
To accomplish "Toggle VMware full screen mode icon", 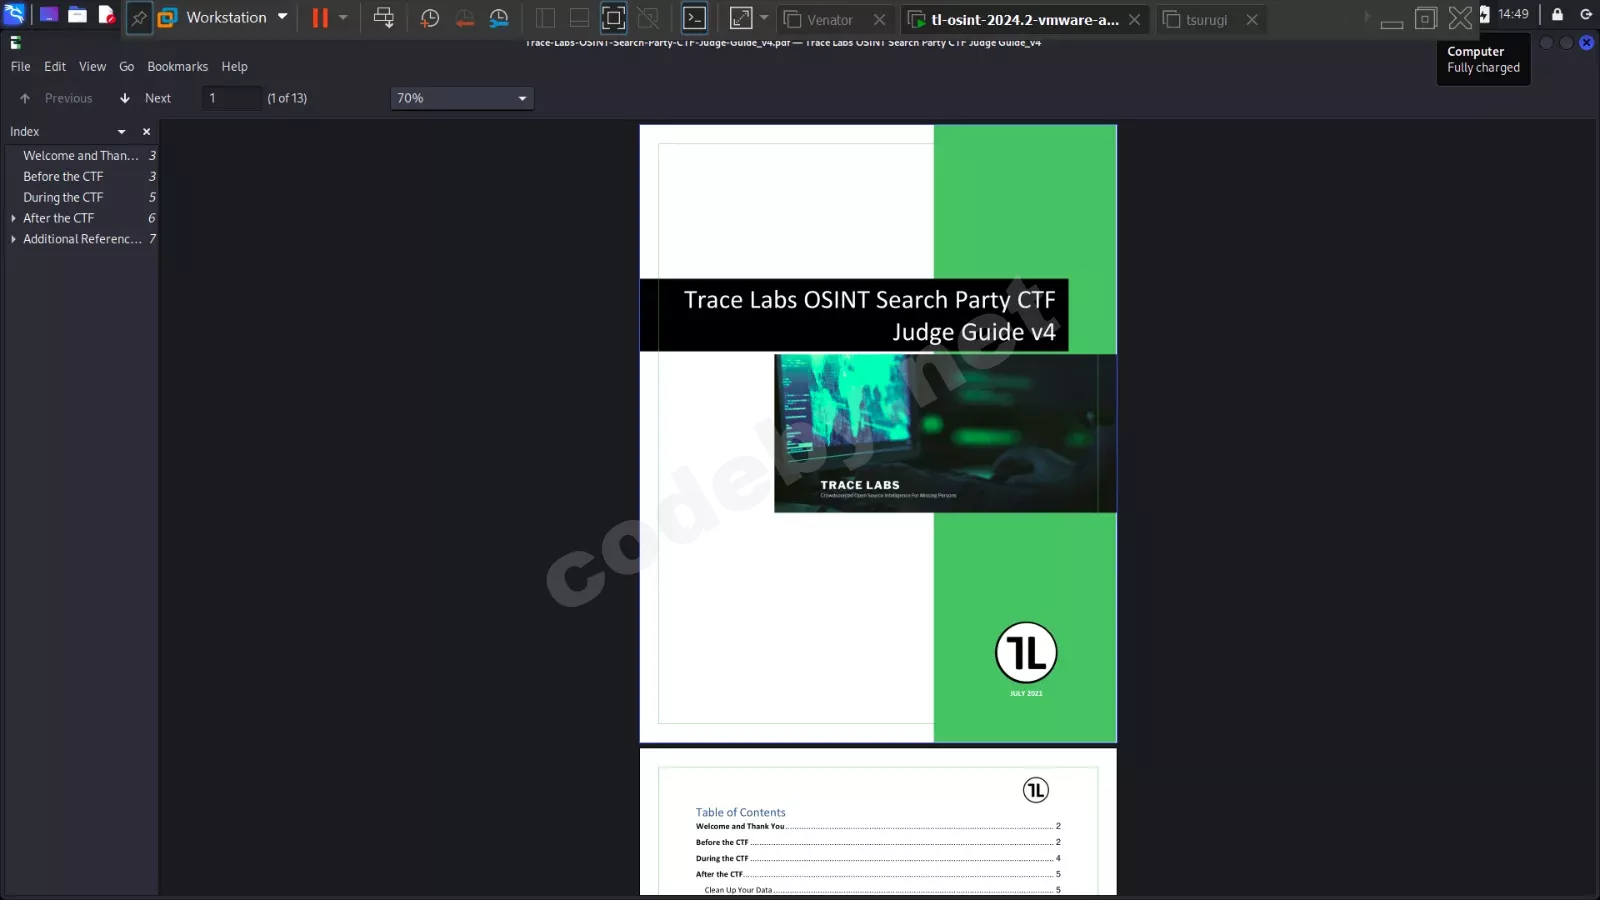I will 614,18.
